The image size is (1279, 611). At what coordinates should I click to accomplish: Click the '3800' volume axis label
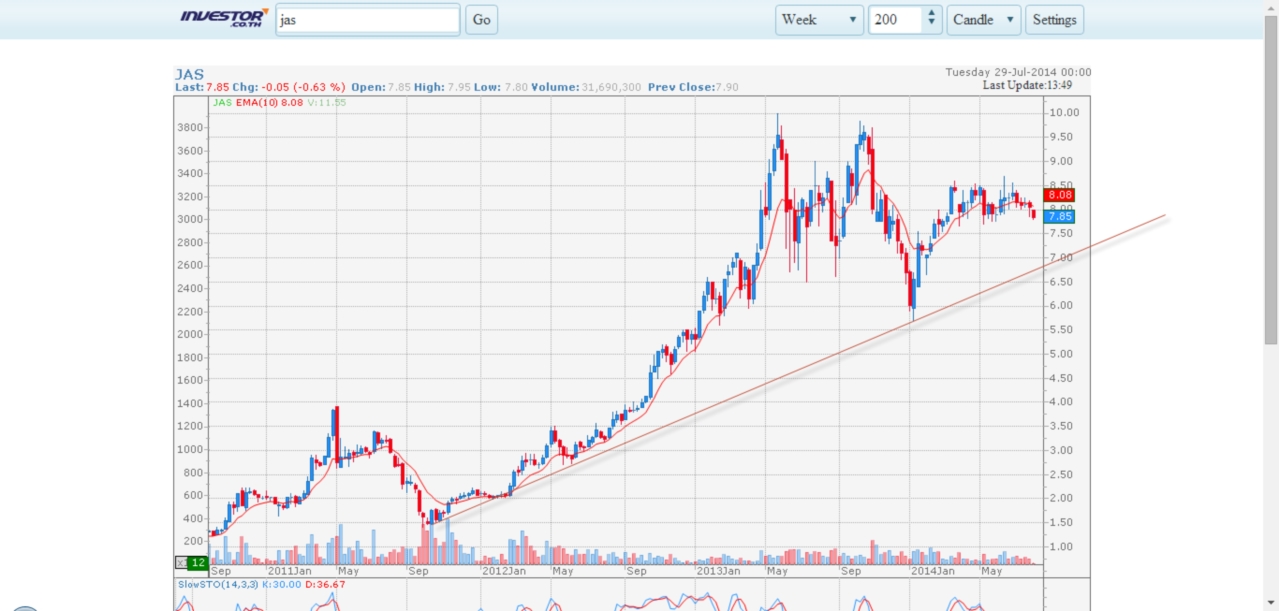pyautogui.click(x=191, y=128)
